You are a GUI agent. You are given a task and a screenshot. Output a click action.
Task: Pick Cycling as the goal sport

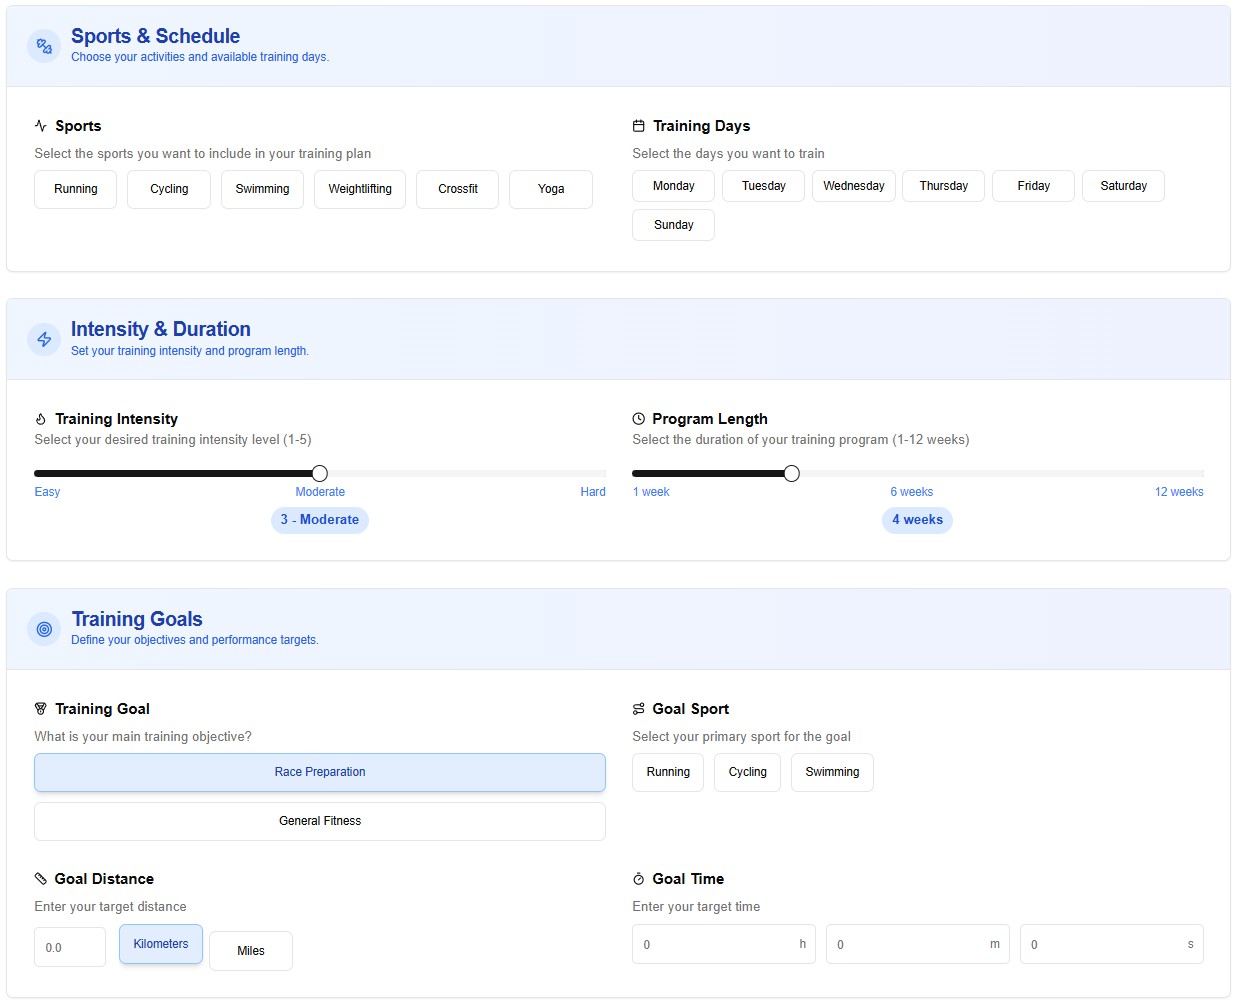747,772
